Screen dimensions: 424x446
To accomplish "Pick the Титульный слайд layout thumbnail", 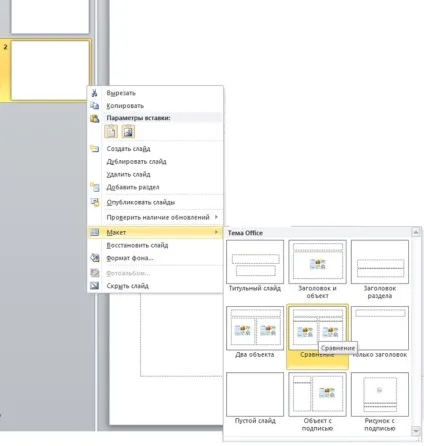I will (x=255, y=262).
